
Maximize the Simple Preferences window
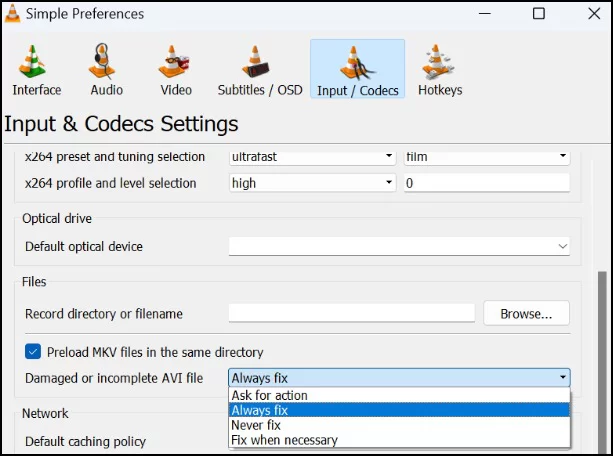tap(539, 14)
